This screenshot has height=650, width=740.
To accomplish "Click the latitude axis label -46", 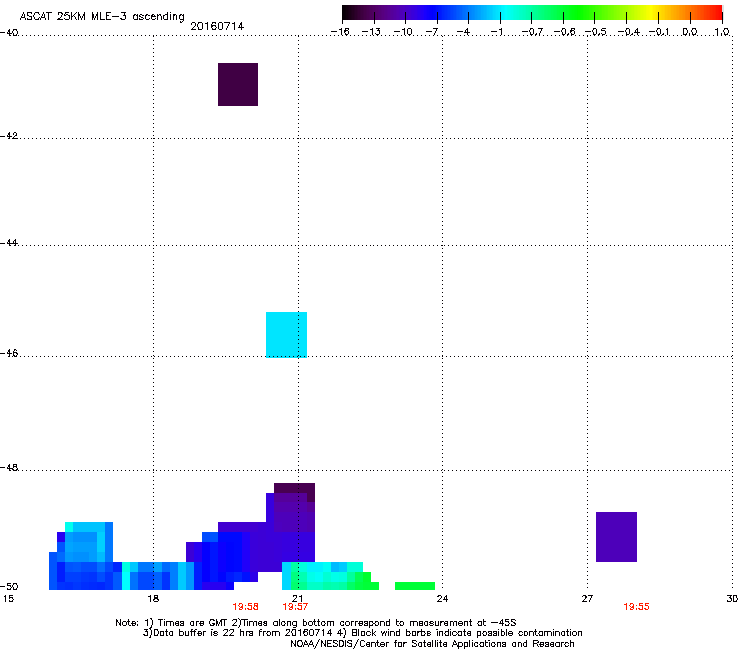I will (x=9, y=353).
